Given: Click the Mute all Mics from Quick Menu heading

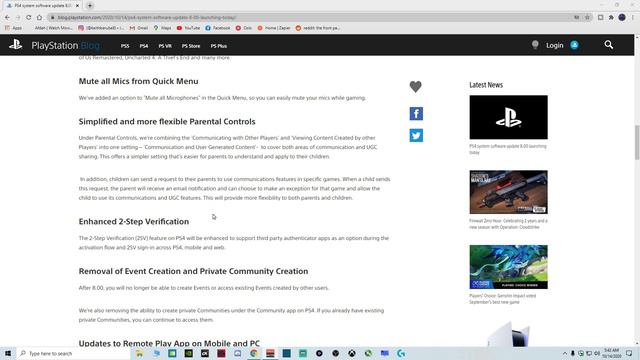Looking at the screenshot, I should [138, 81].
